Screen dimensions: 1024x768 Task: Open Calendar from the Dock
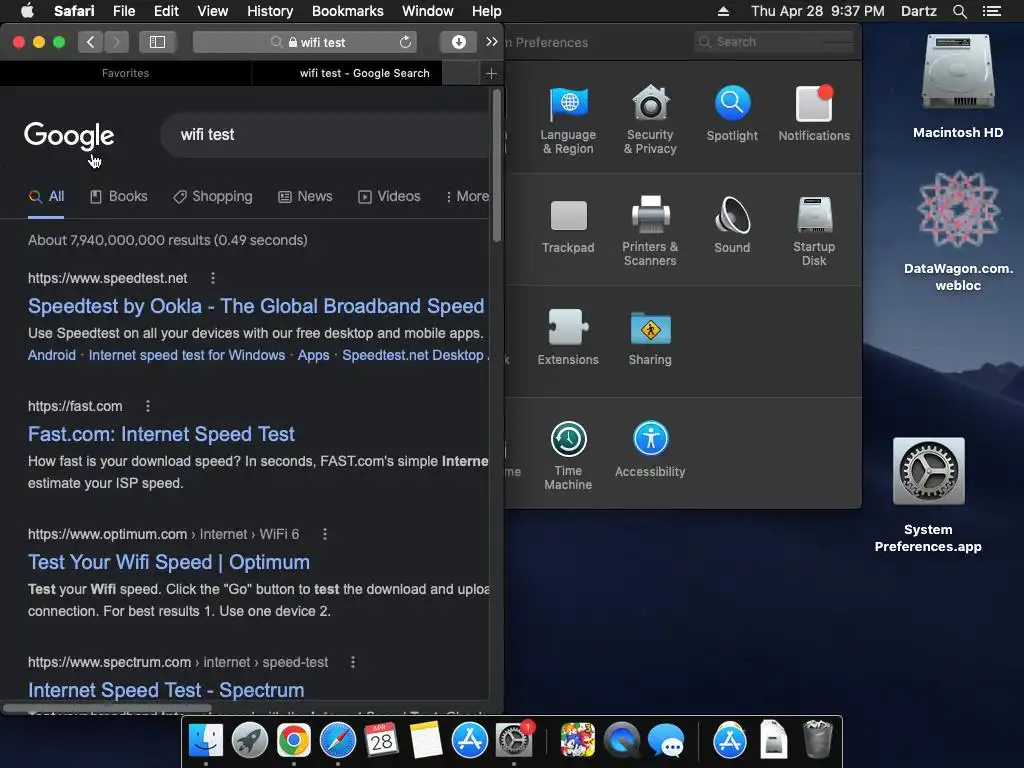point(381,741)
